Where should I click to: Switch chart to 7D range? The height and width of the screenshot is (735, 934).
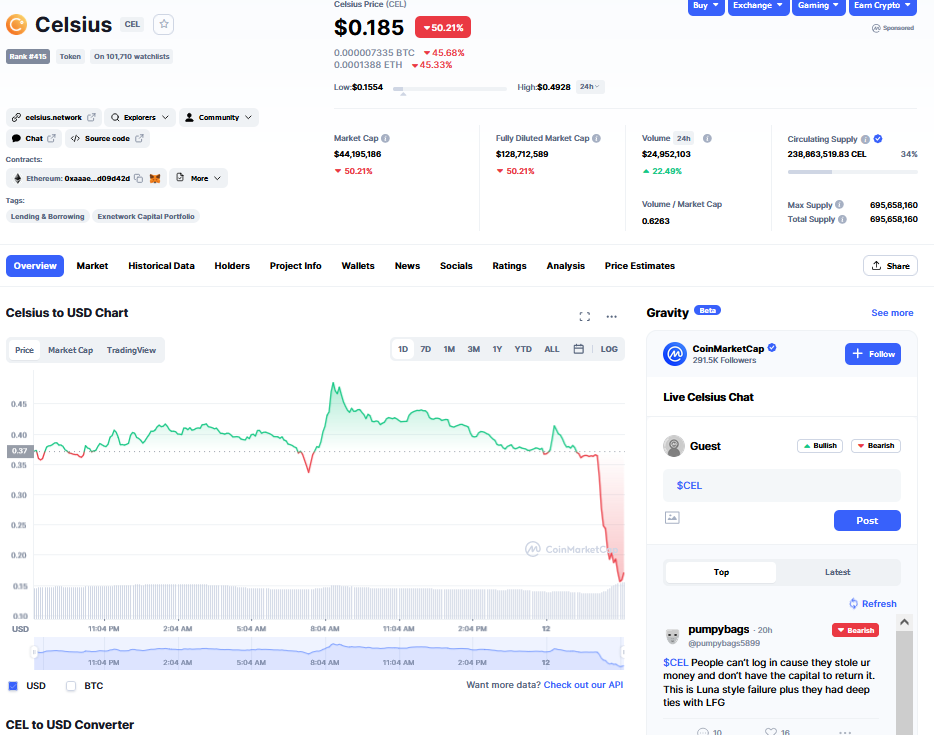coord(425,349)
